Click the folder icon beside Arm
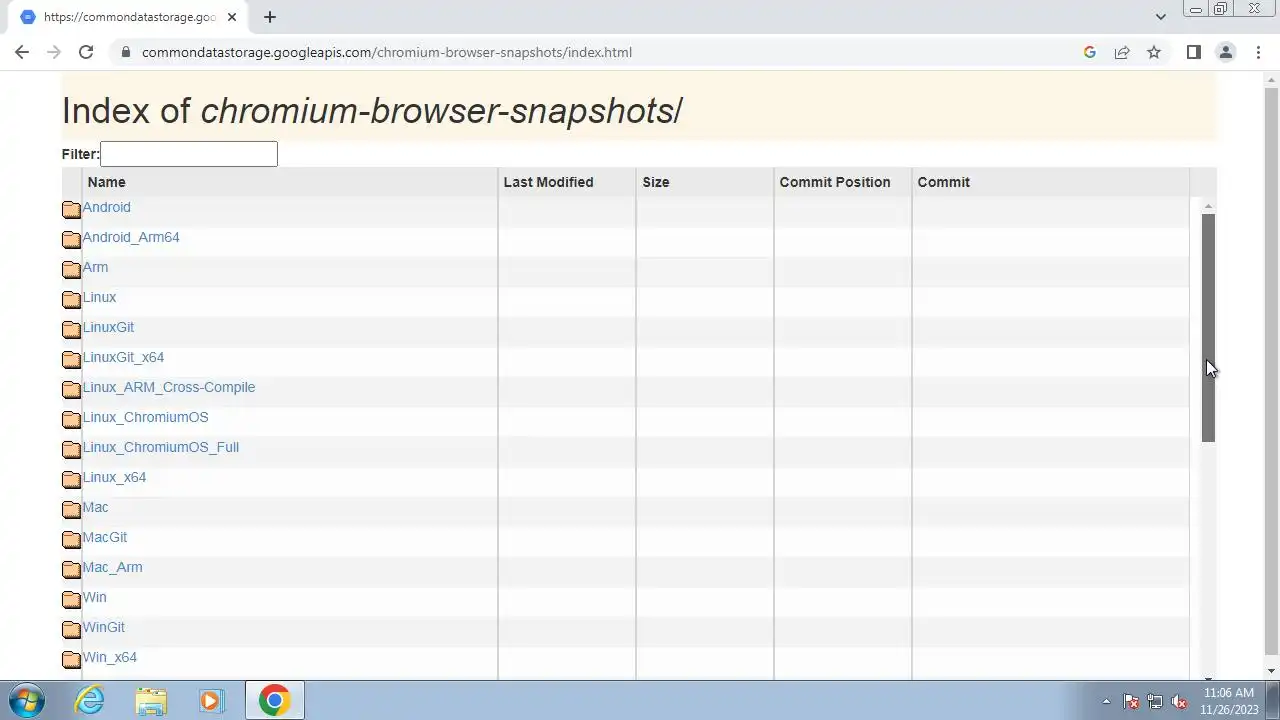The width and height of the screenshot is (1280, 720). point(71,269)
